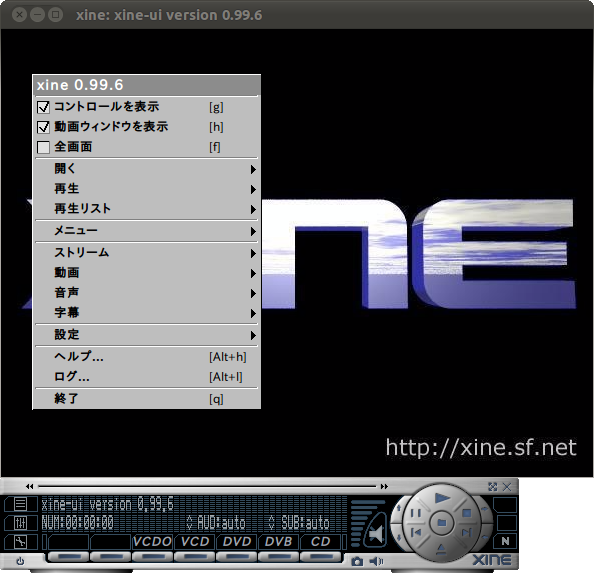
Task: Expand the 動画 submenu
Action: [x=147, y=273]
